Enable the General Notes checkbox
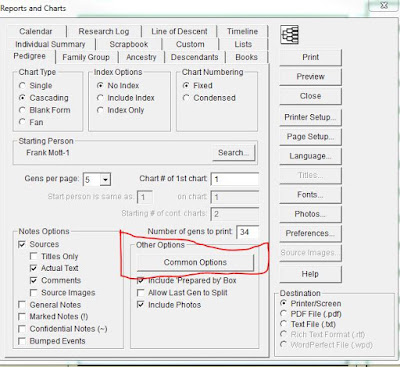 tap(22, 305)
